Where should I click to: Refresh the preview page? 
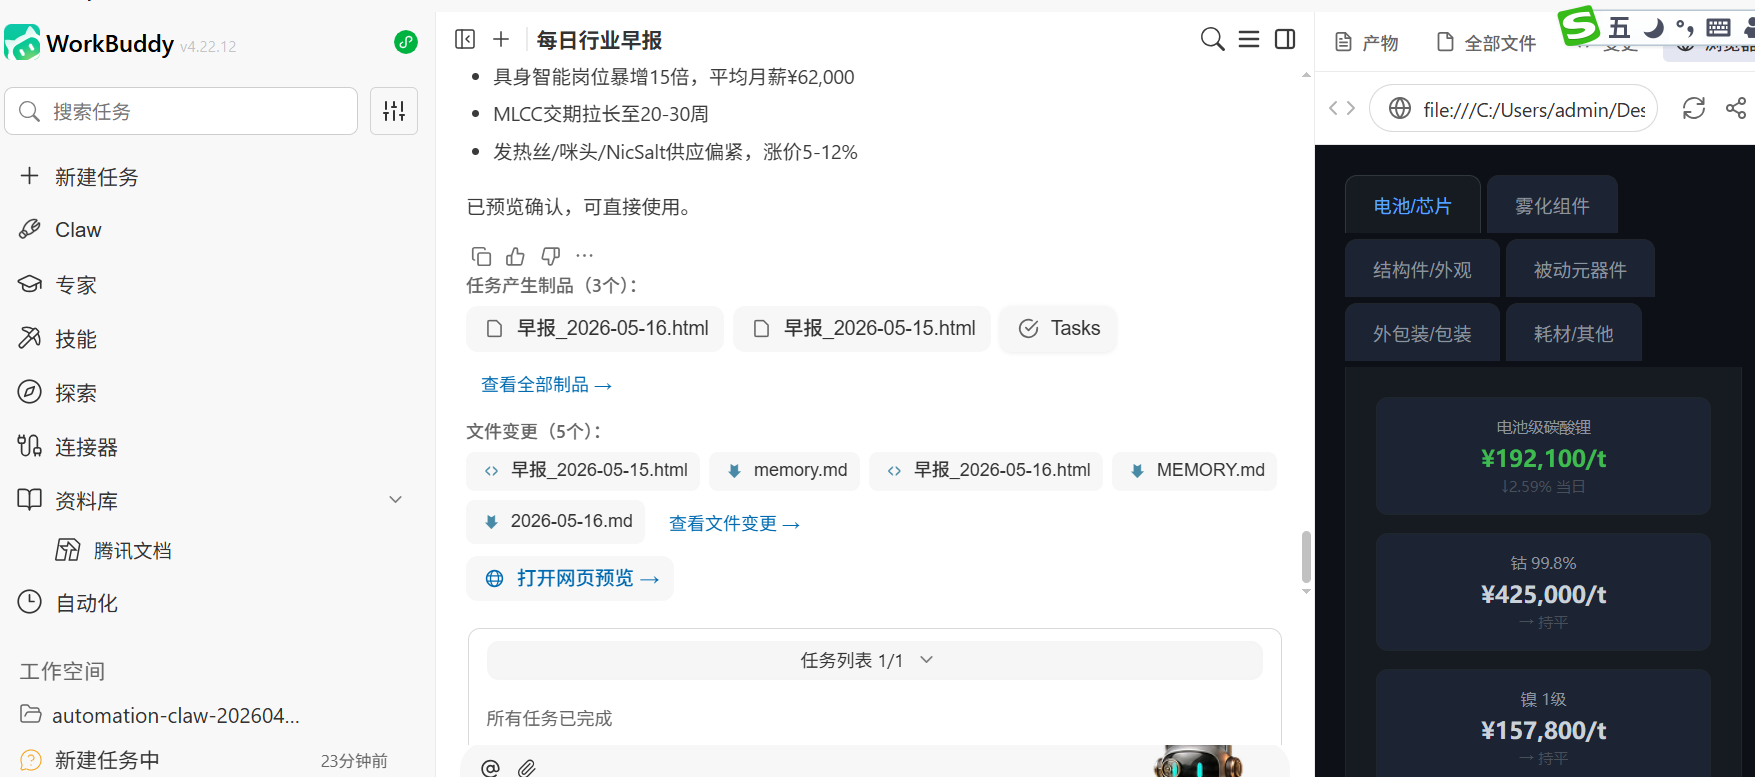coord(1694,108)
